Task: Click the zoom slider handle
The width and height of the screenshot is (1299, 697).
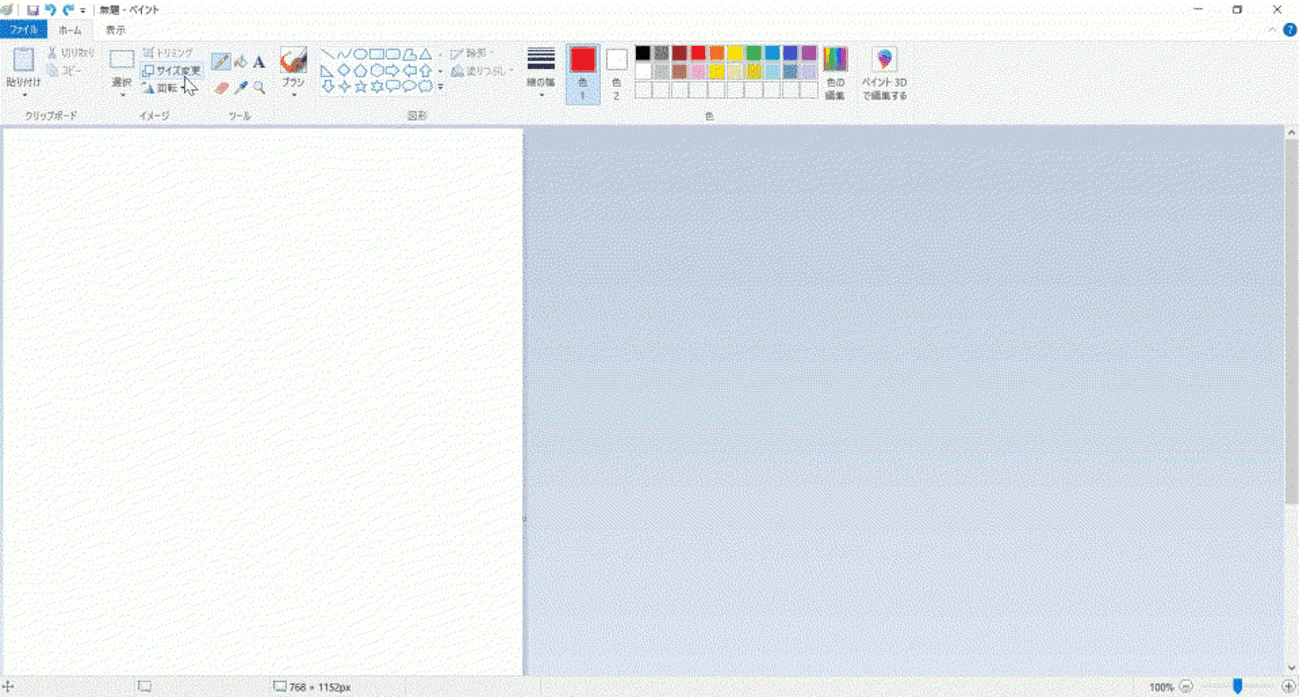Action: click(x=1237, y=687)
